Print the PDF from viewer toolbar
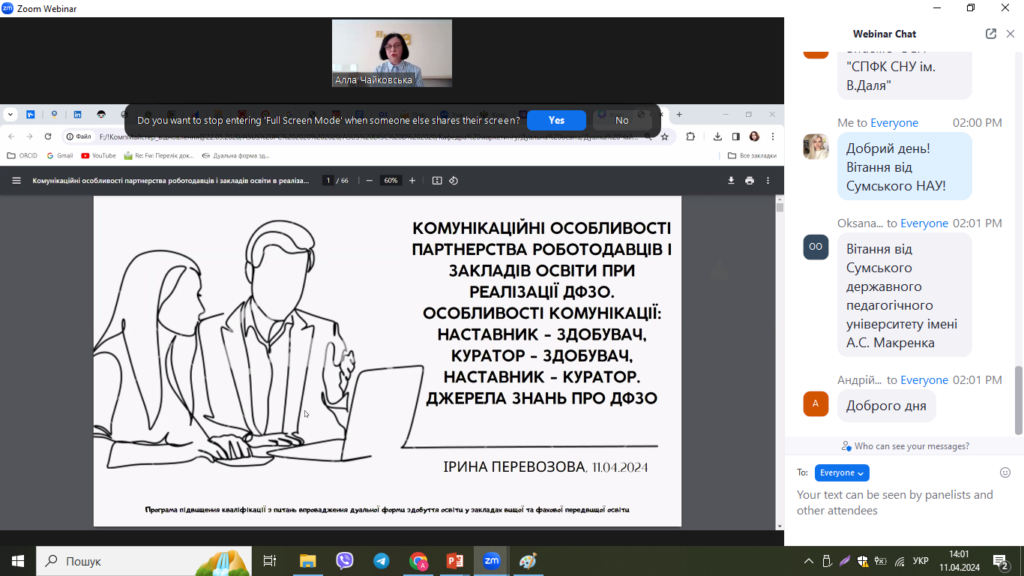 (749, 181)
